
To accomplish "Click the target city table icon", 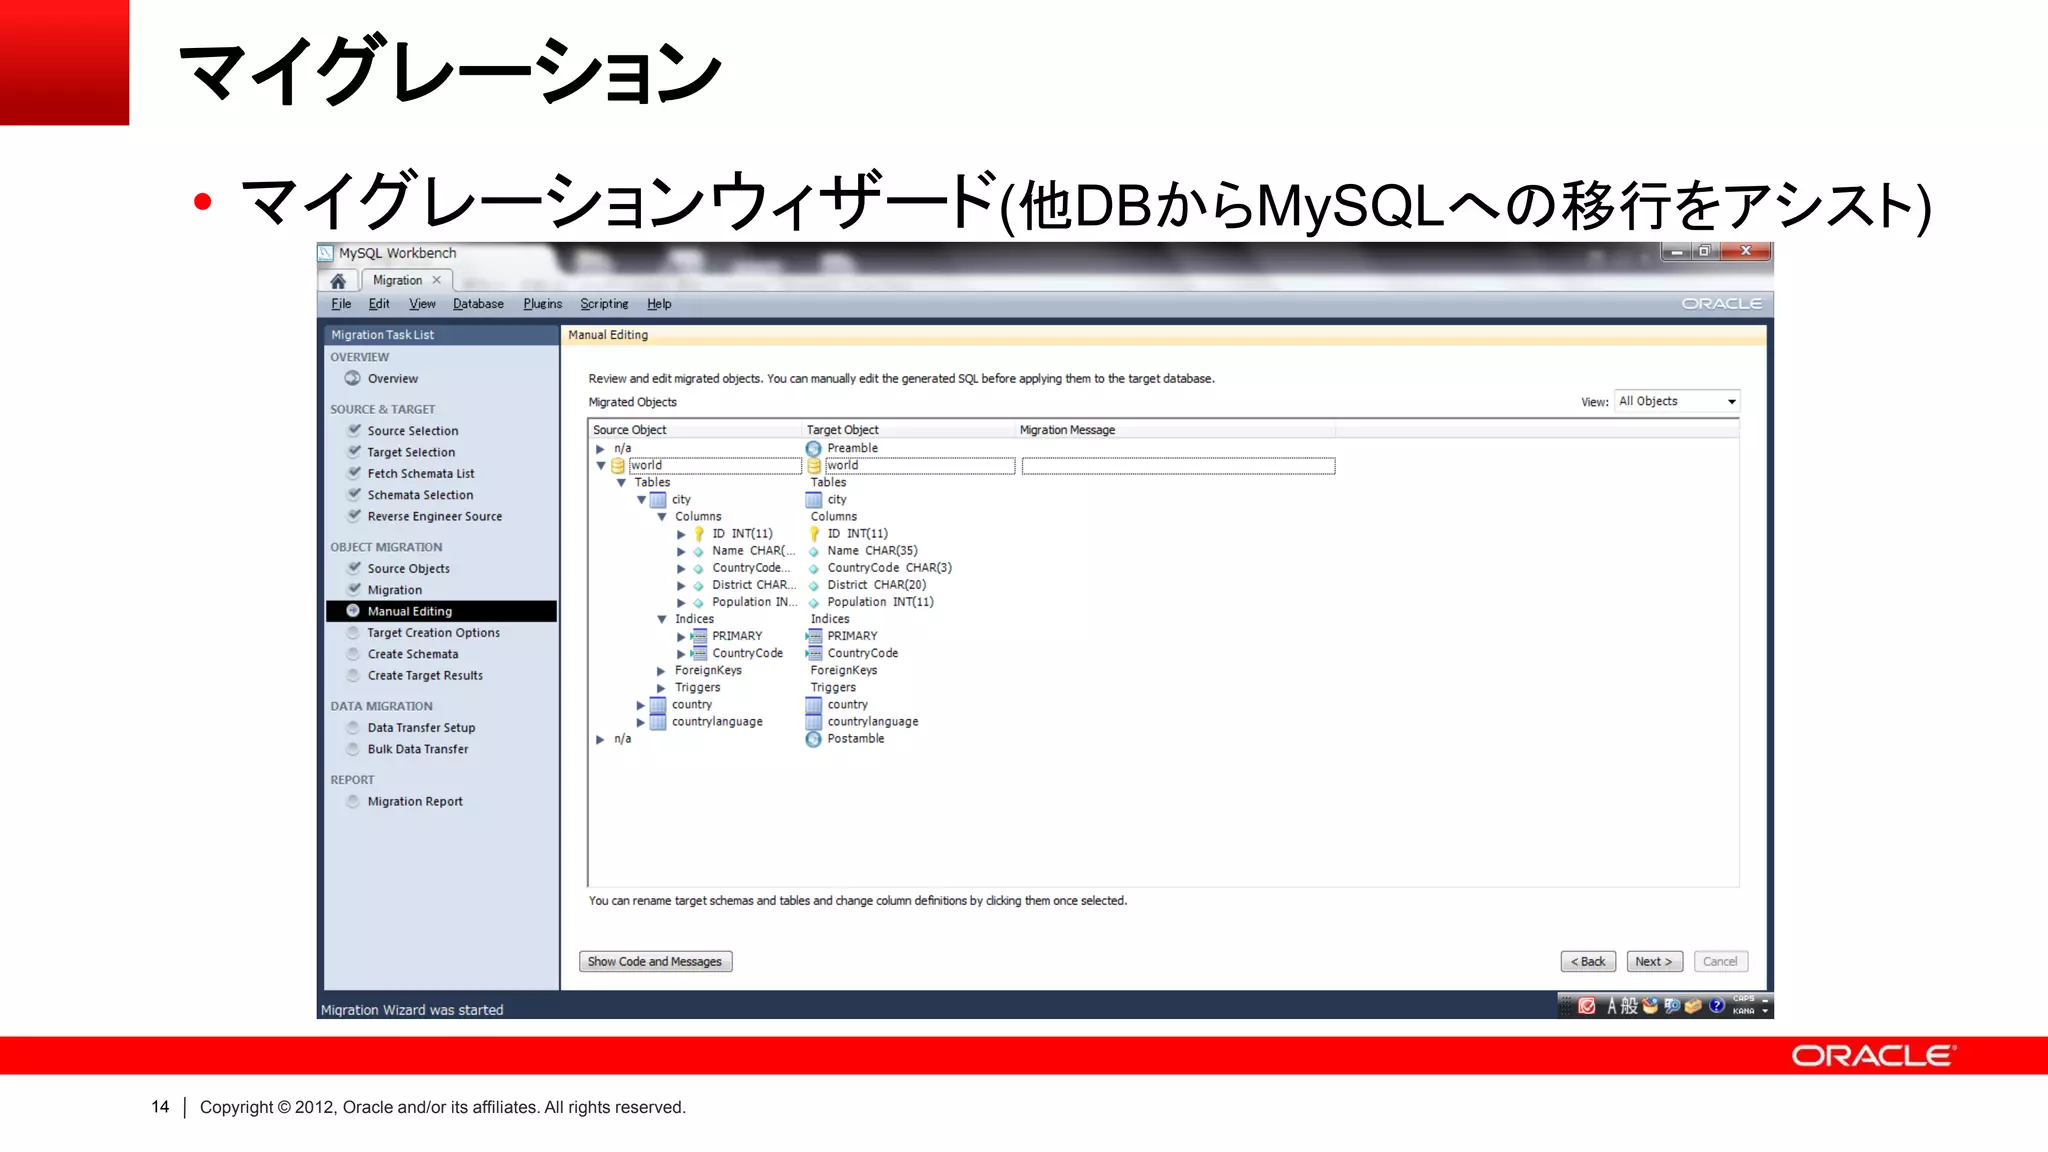I will (x=814, y=500).
